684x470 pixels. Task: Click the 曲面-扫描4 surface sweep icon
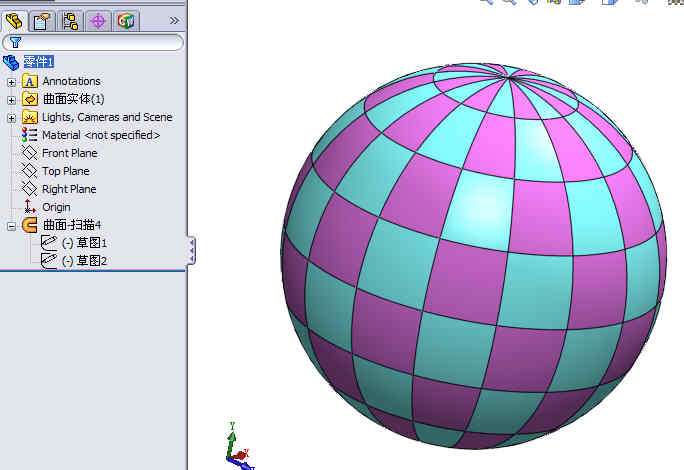[x=30, y=225]
